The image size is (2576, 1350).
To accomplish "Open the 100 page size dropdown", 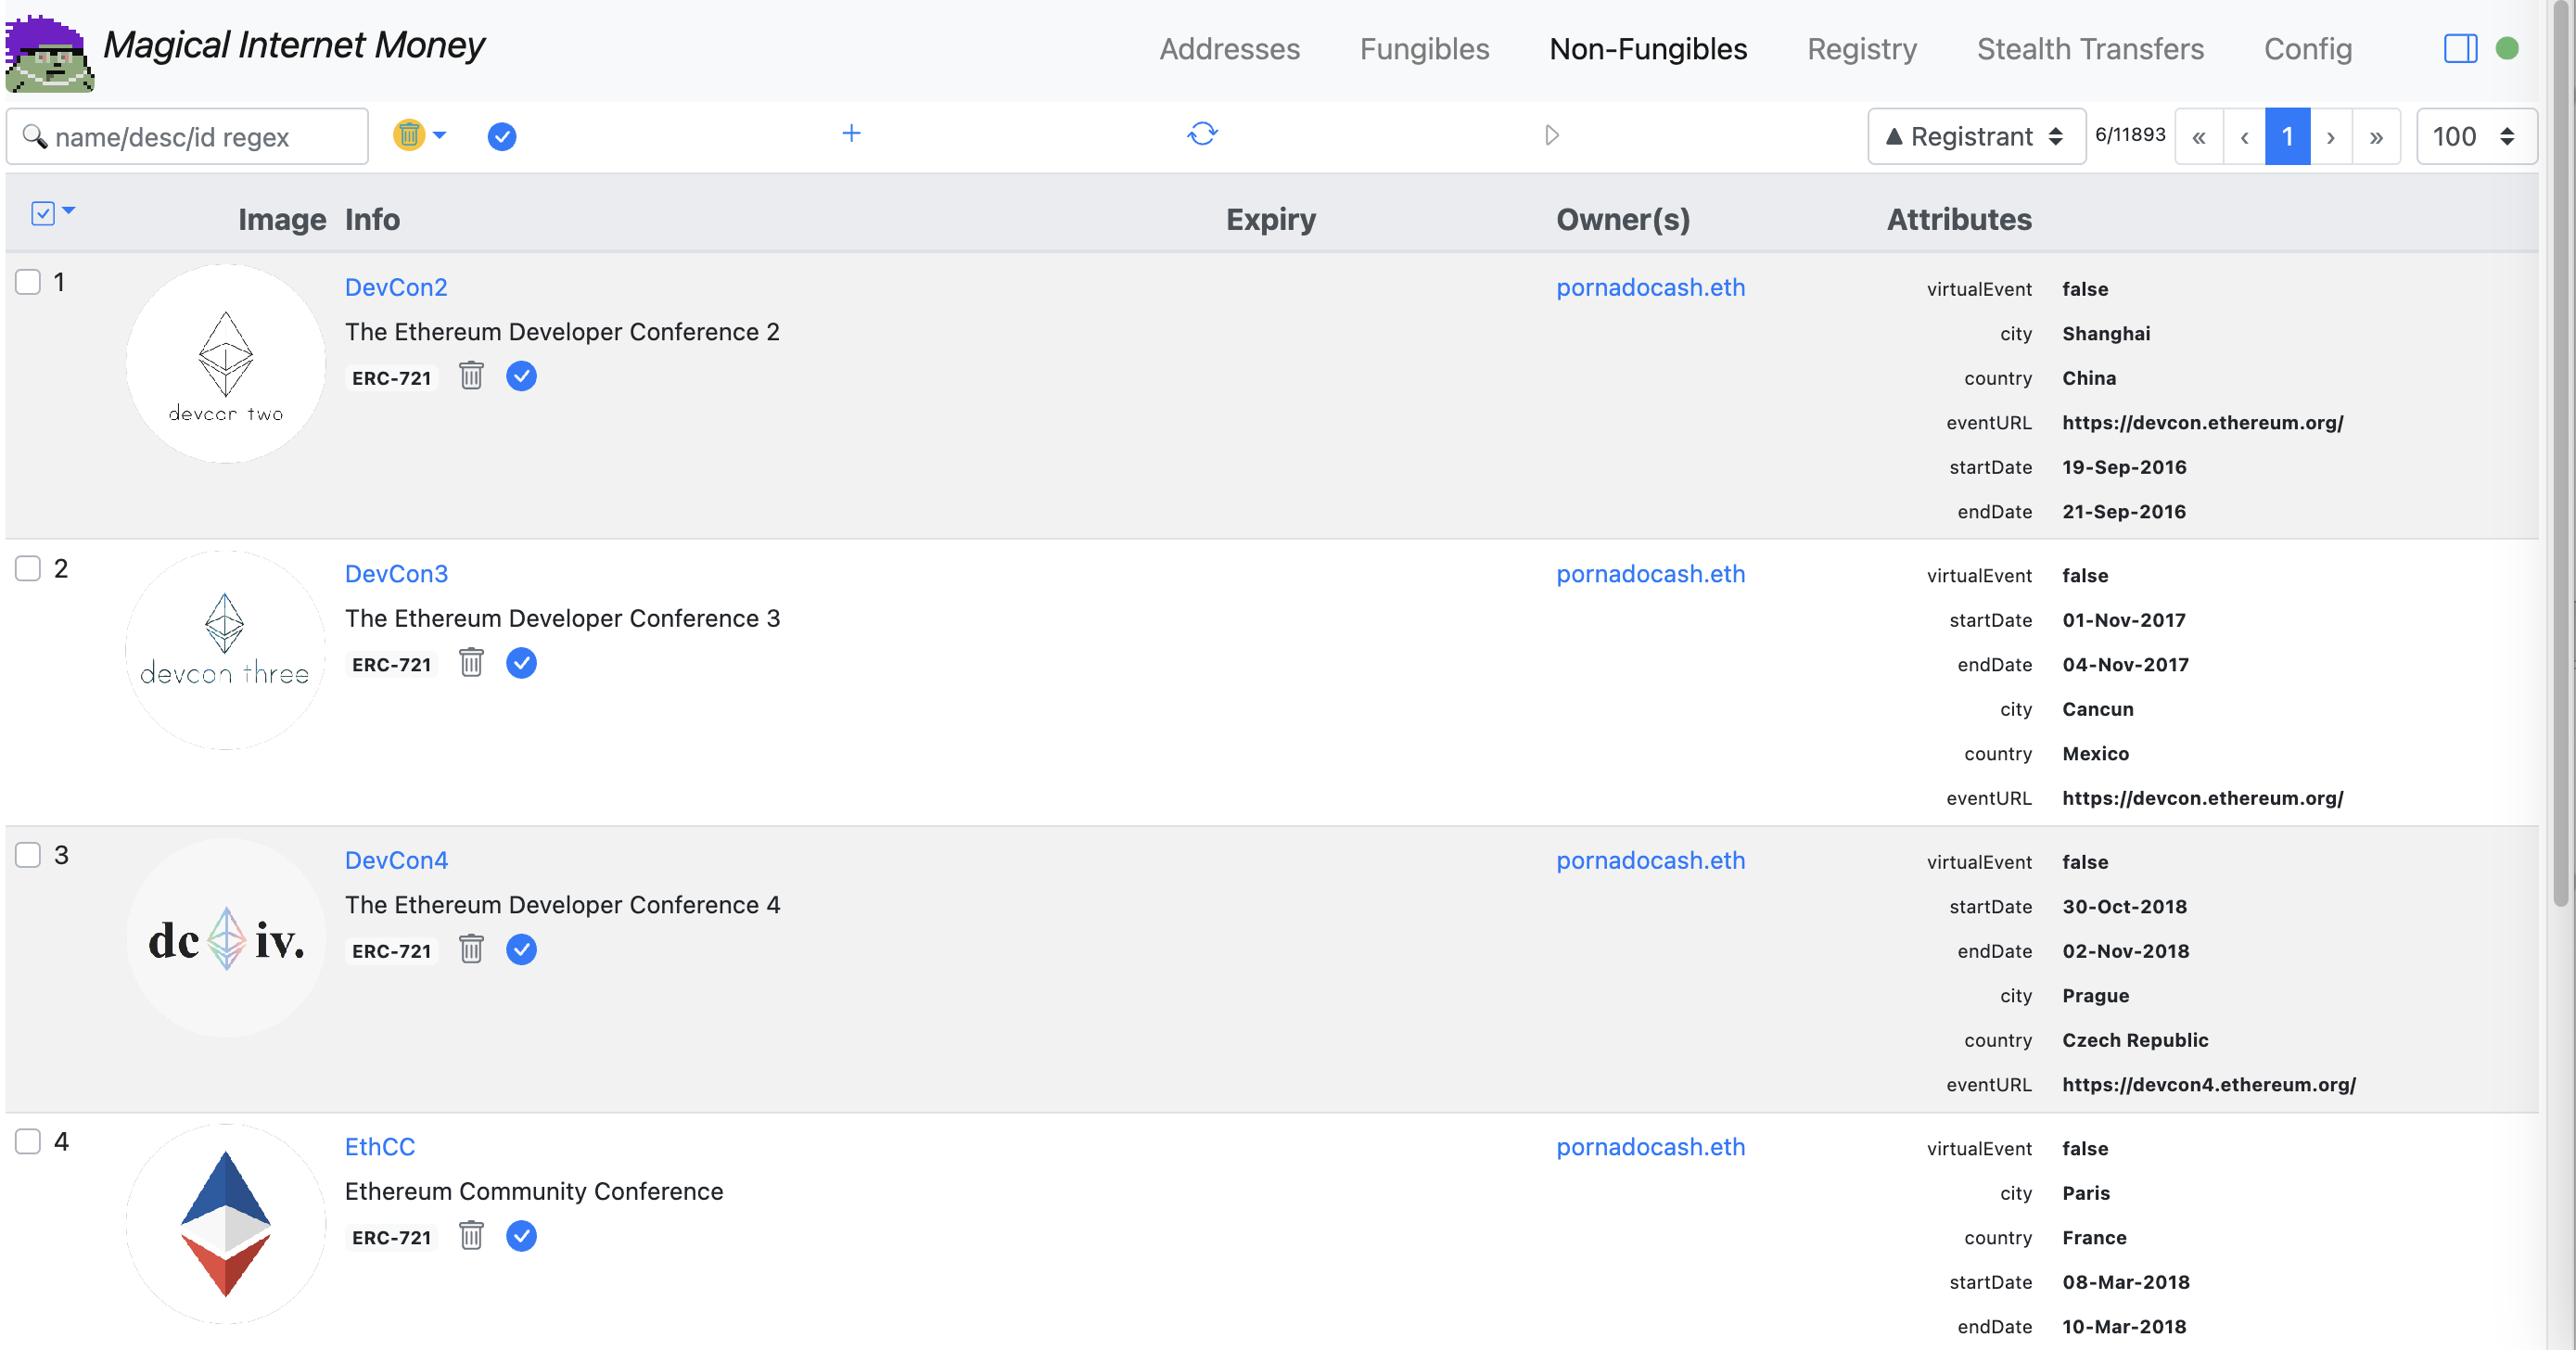I will tap(2475, 136).
